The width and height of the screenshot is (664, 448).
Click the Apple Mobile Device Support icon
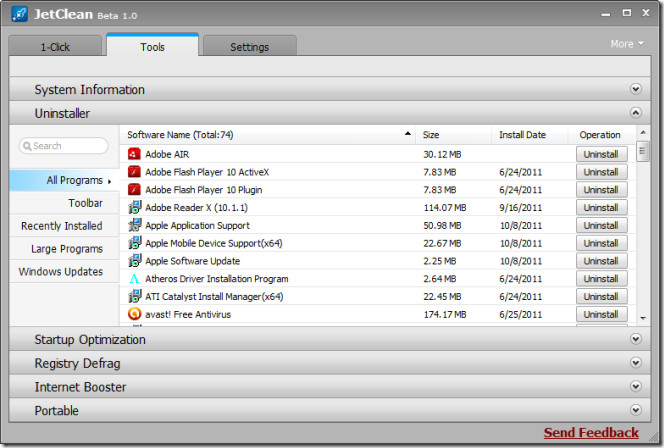coord(135,243)
